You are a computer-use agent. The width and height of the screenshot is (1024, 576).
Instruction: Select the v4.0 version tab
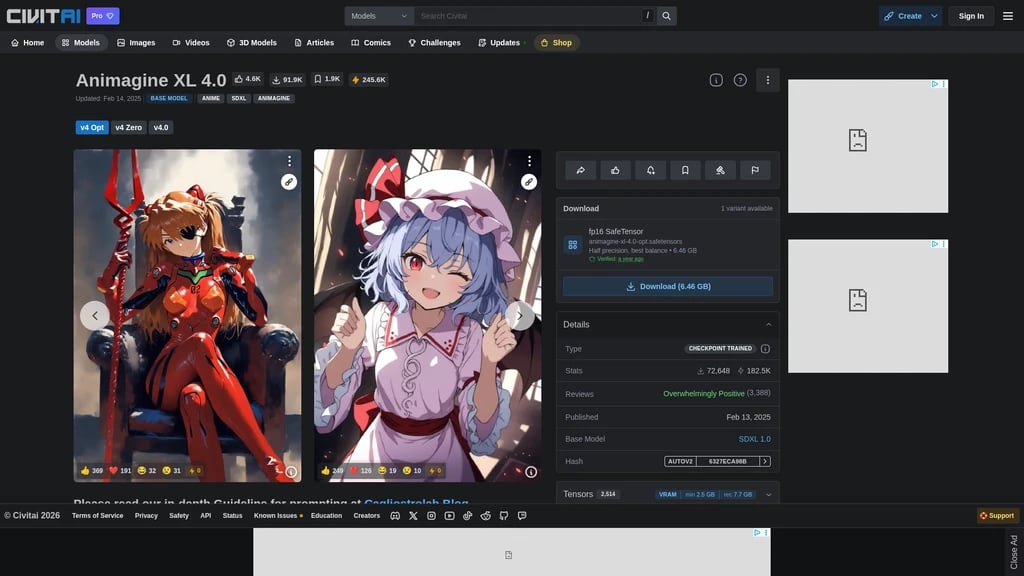pyautogui.click(x=161, y=127)
